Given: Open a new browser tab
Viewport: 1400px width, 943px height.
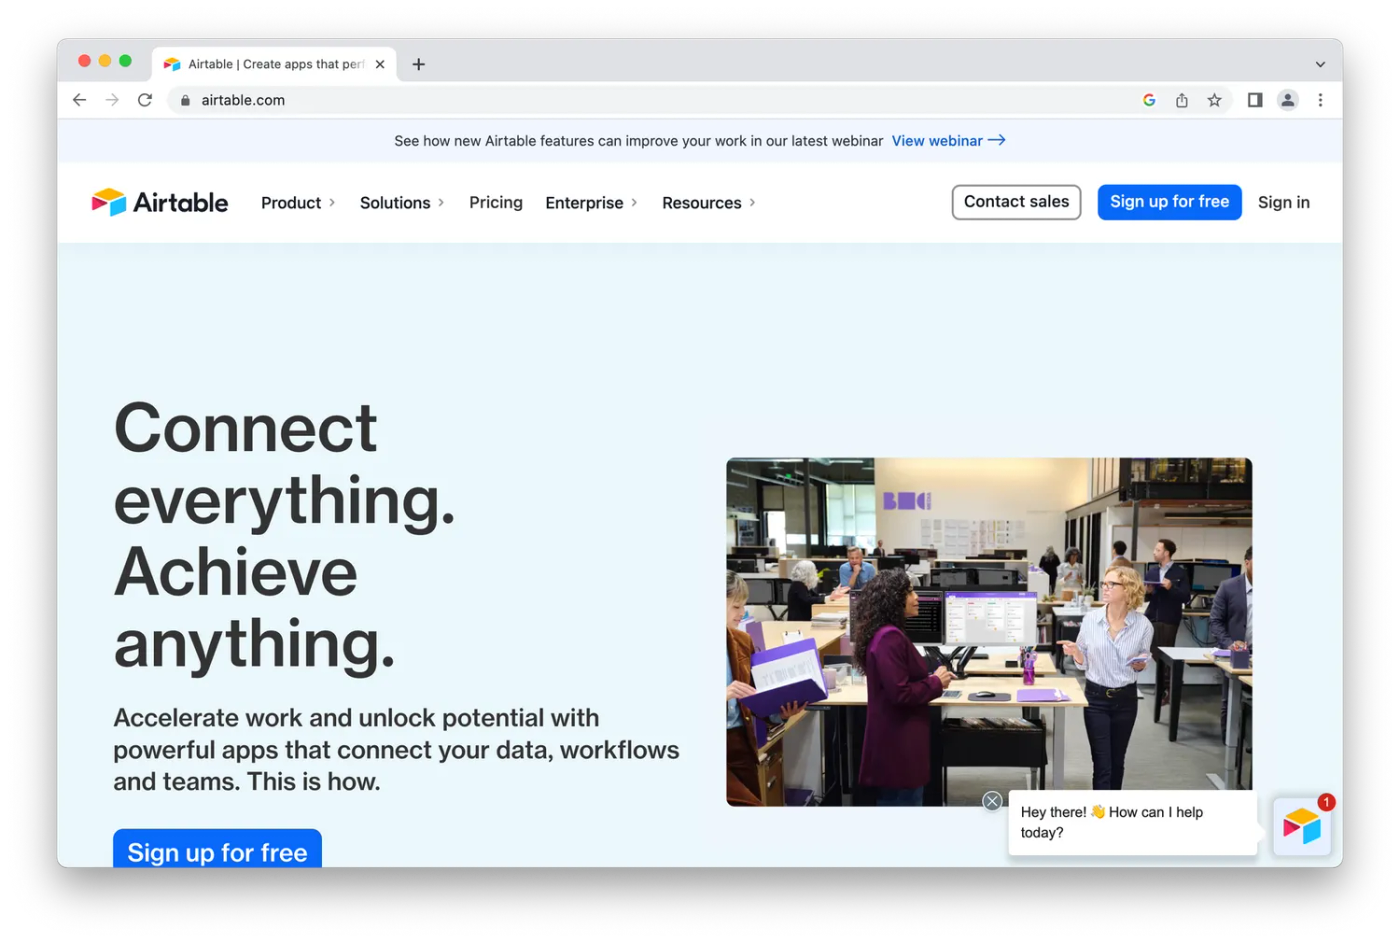Looking at the screenshot, I should 418,63.
